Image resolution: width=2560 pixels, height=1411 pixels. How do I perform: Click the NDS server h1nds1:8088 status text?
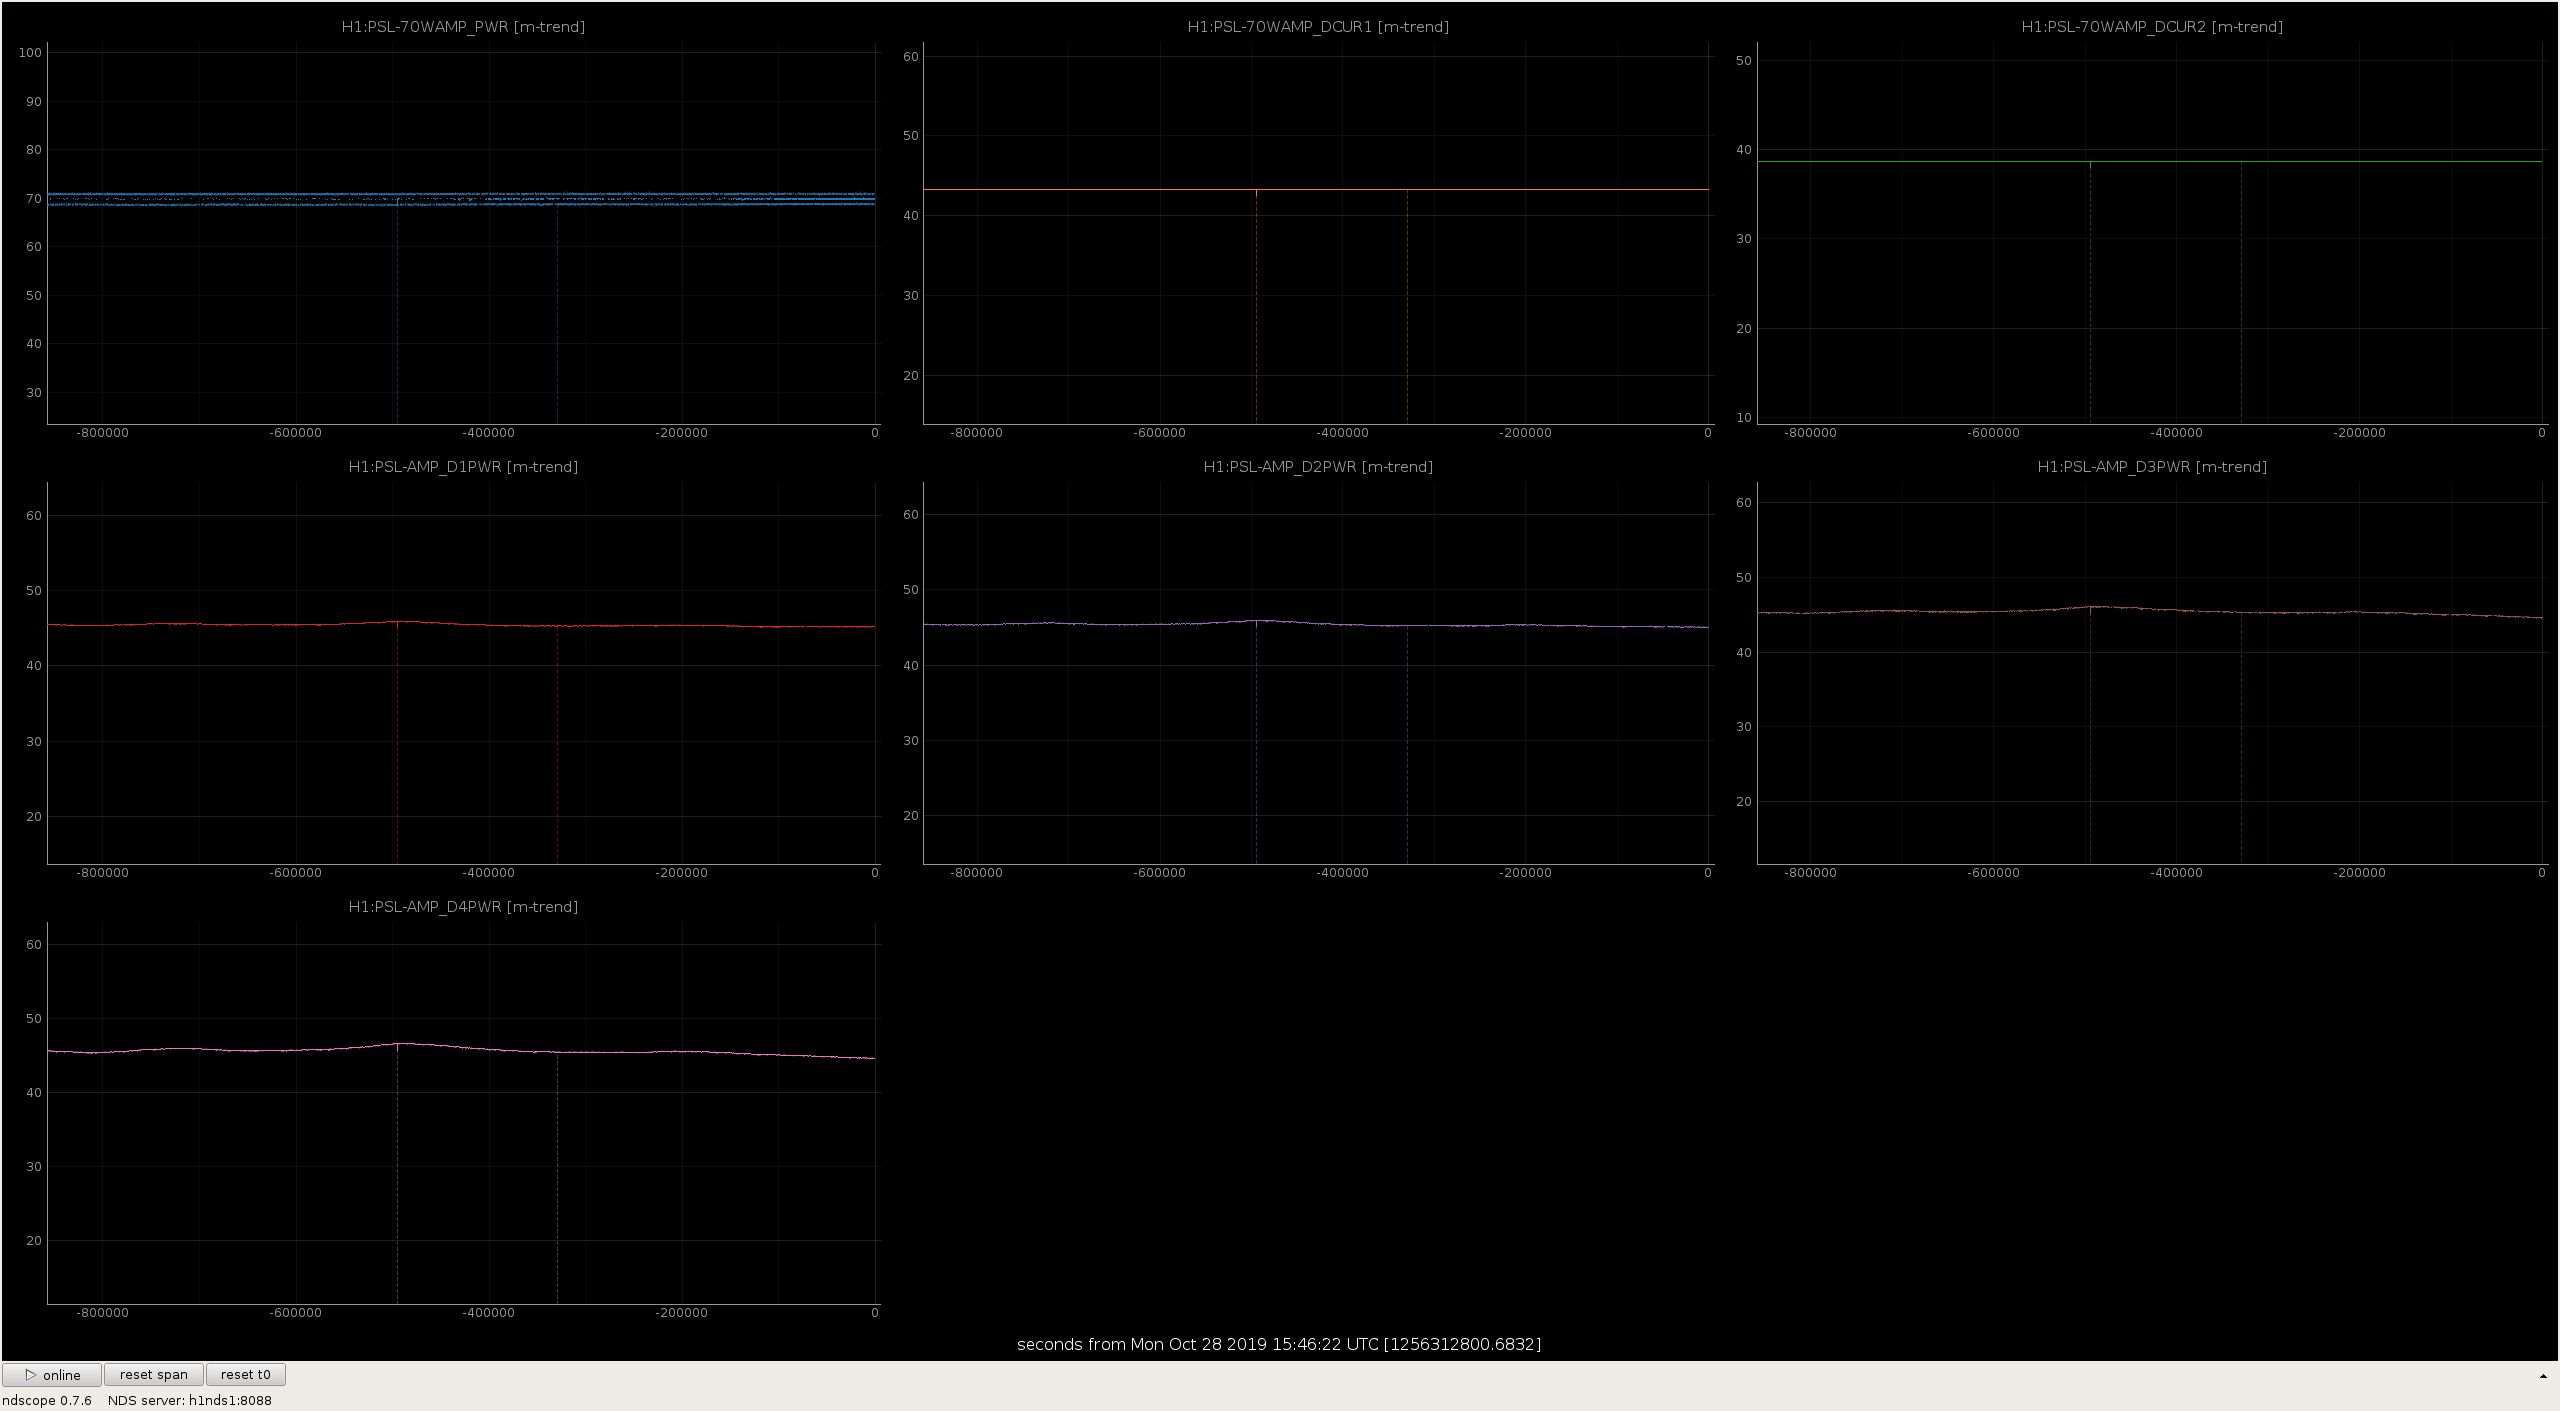(190, 1400)
